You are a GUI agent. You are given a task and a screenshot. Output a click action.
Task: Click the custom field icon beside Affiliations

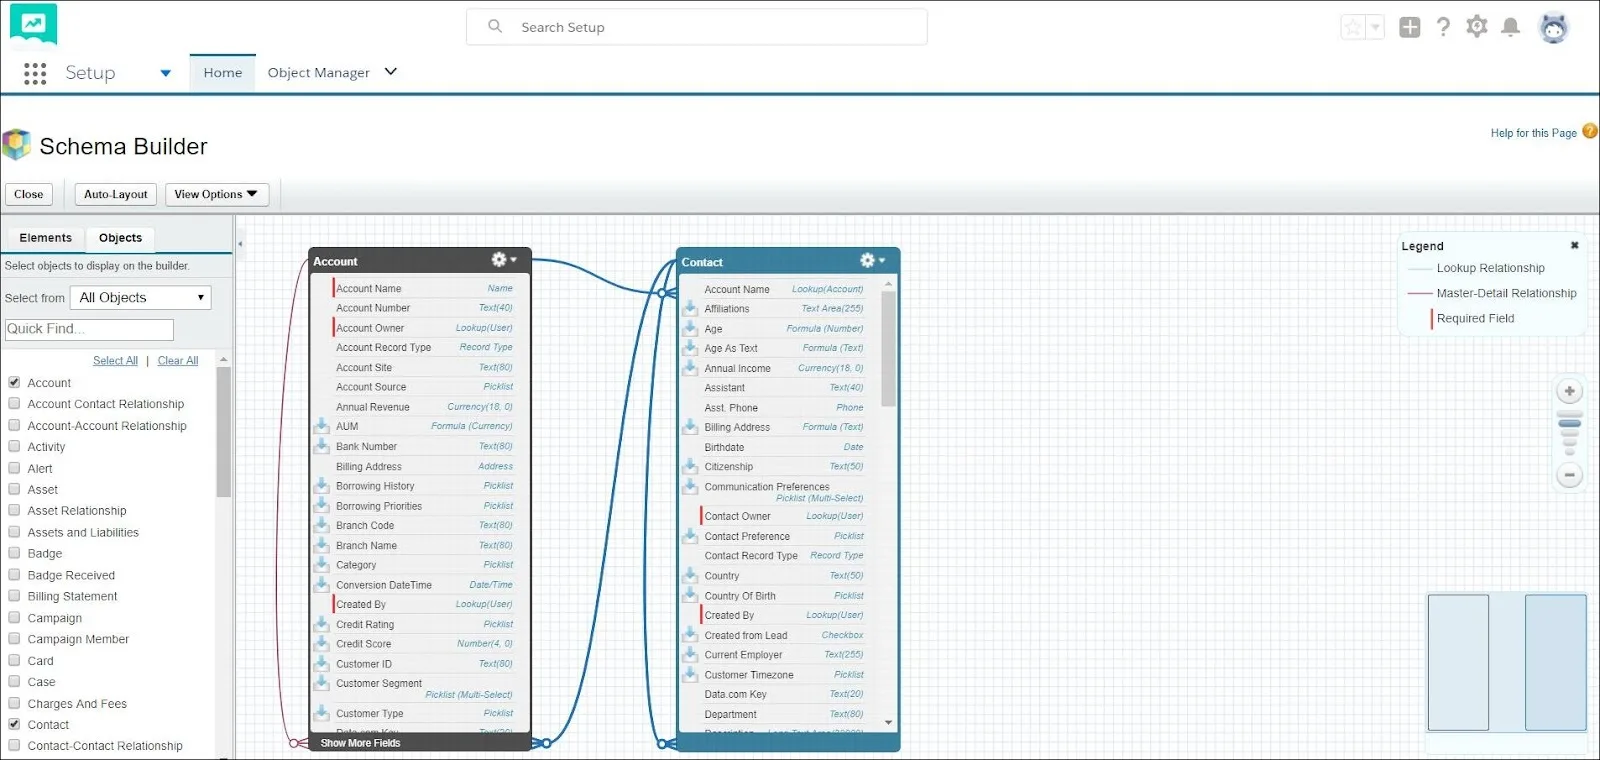pos(690,308)
